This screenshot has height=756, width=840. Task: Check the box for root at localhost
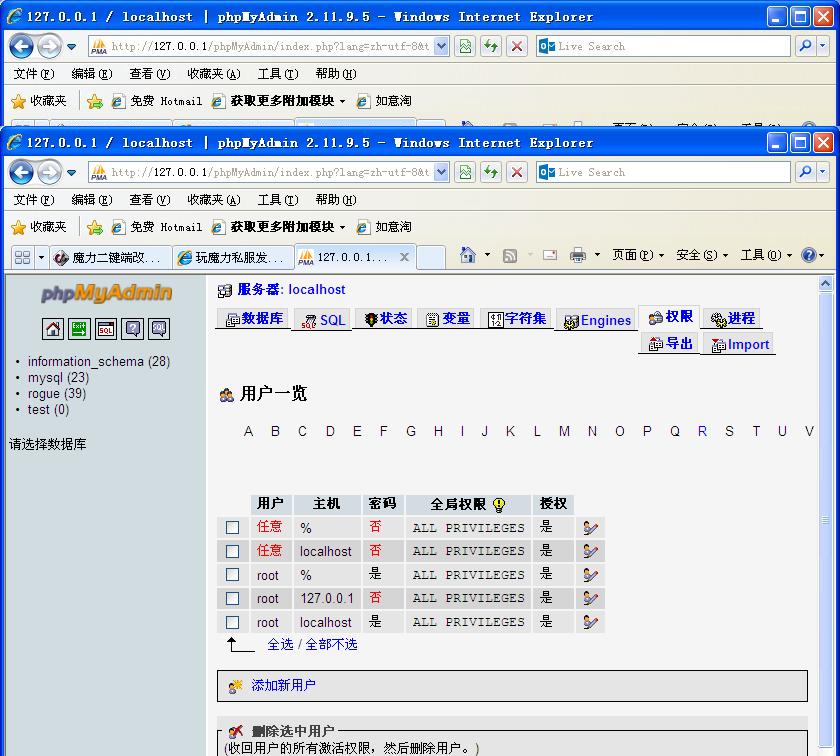tap(232, 622)
